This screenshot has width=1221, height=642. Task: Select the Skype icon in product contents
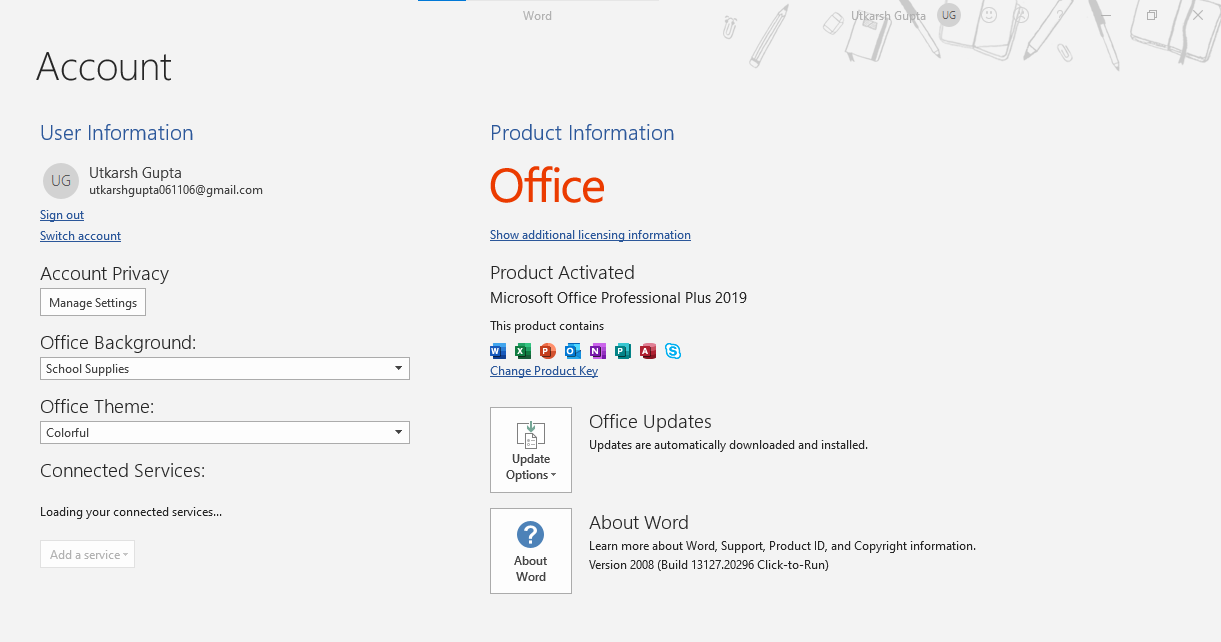pyautogui.click(x=672, y=351)
